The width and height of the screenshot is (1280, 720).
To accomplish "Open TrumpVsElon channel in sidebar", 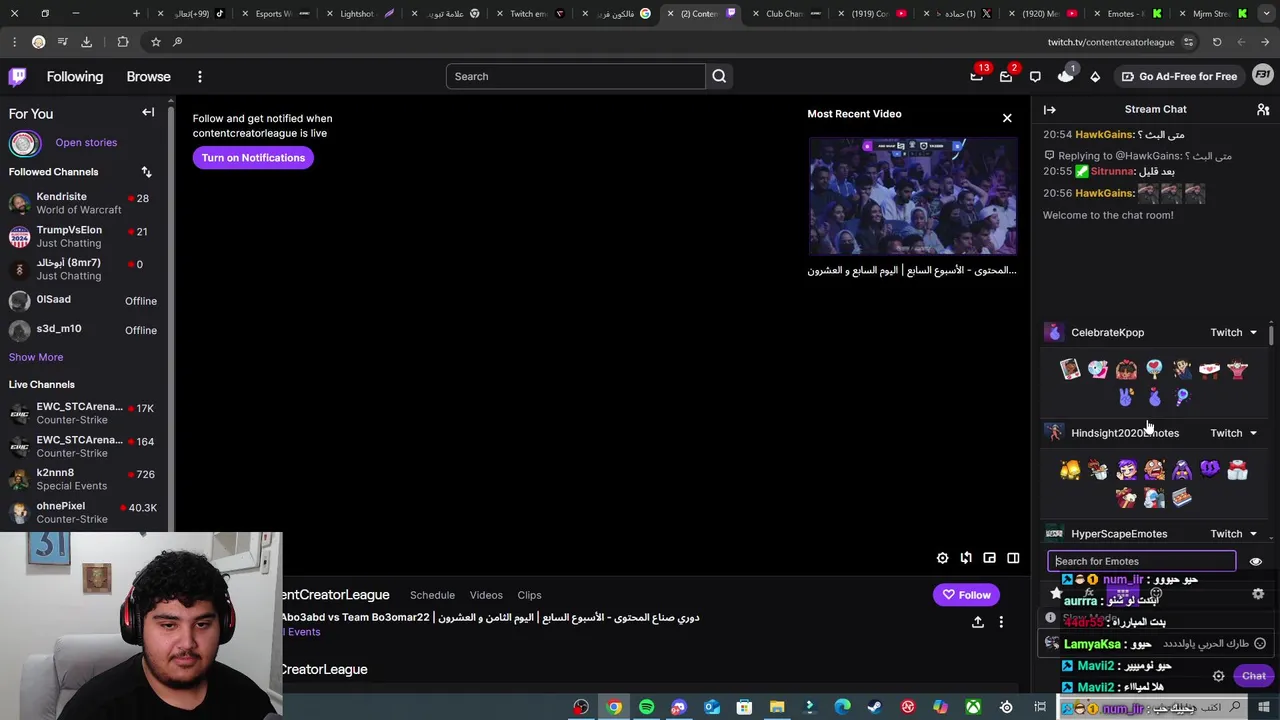I will click(x=86, y=236).
